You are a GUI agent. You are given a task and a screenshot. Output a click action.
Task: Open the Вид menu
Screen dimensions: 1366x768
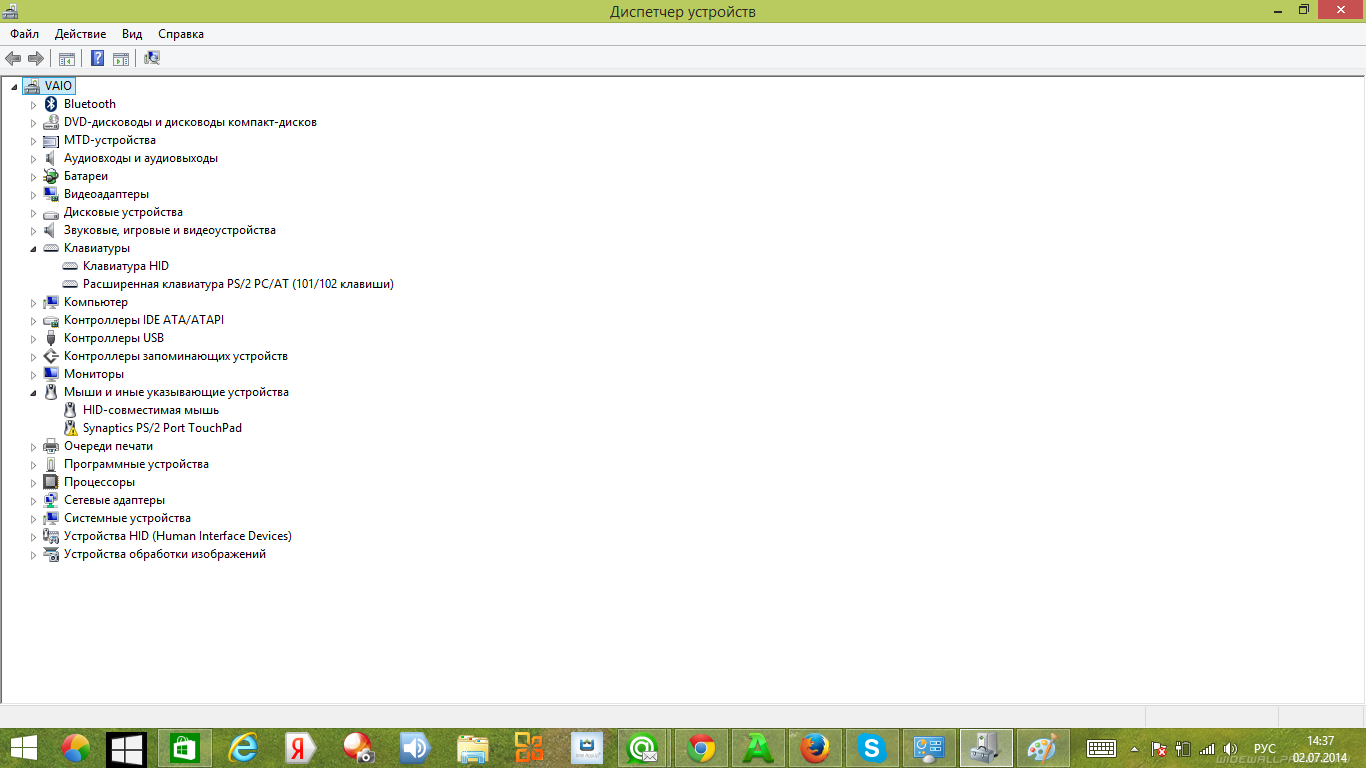tap(132, 34)
